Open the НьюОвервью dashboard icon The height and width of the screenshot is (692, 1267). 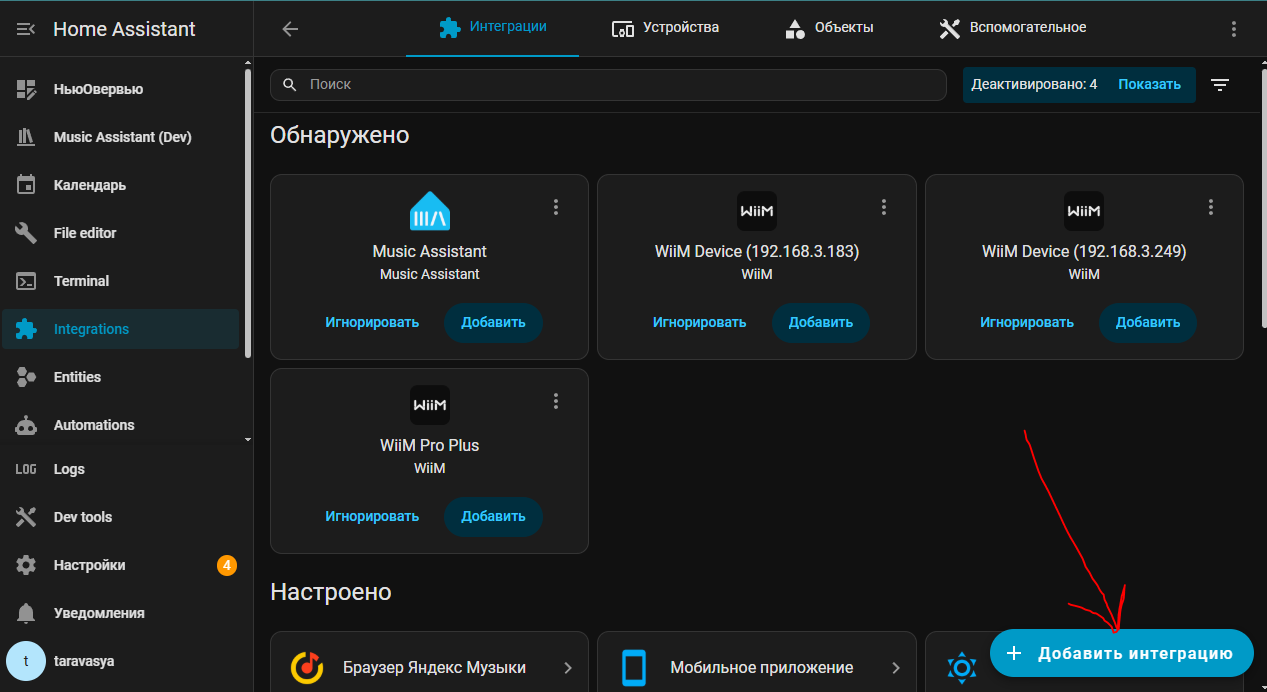26,89
